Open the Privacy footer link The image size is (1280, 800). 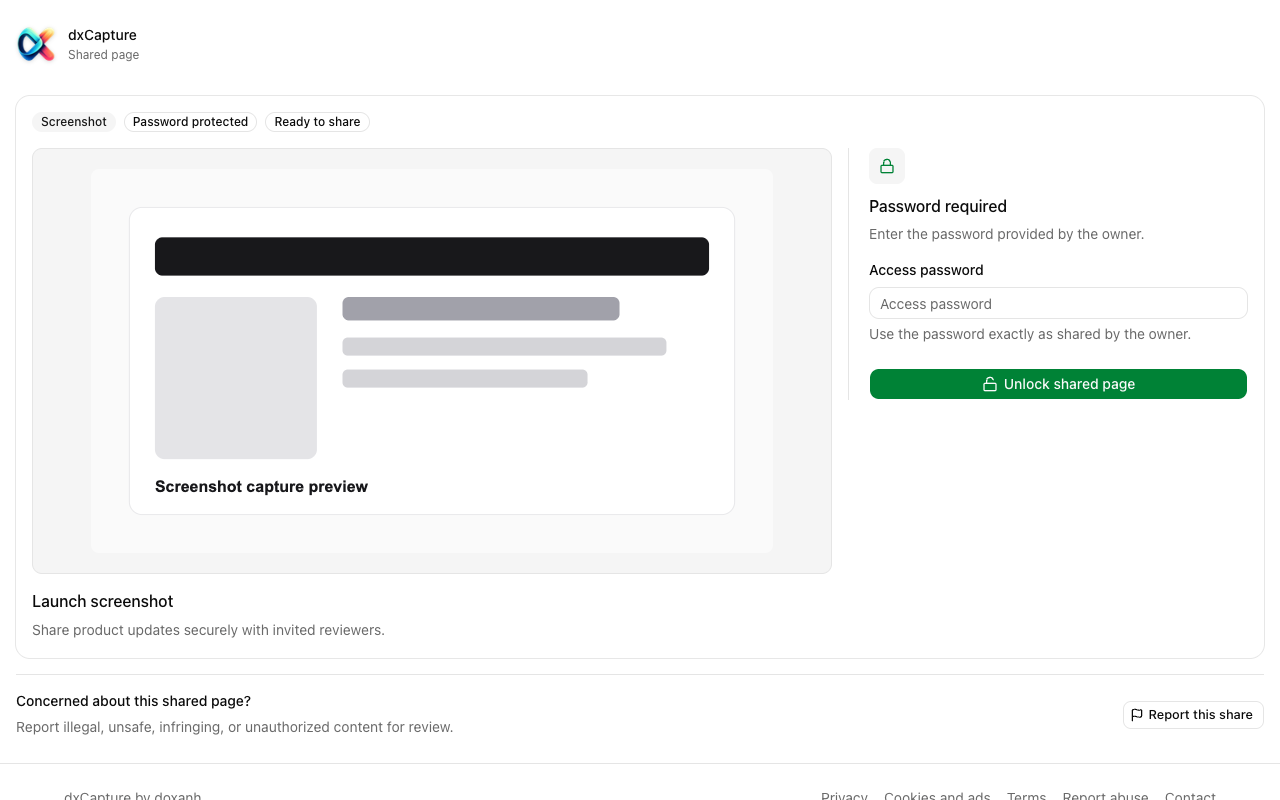coord(844,795)
